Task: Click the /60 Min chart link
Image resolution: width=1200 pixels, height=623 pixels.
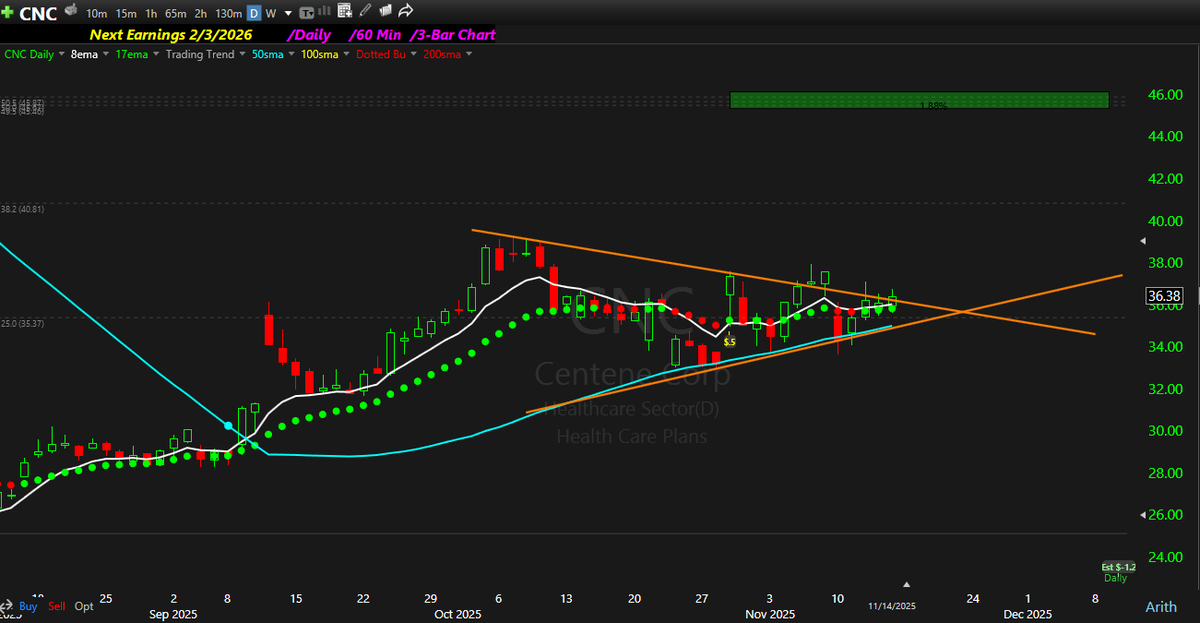Action: click(x=375, y=35)
